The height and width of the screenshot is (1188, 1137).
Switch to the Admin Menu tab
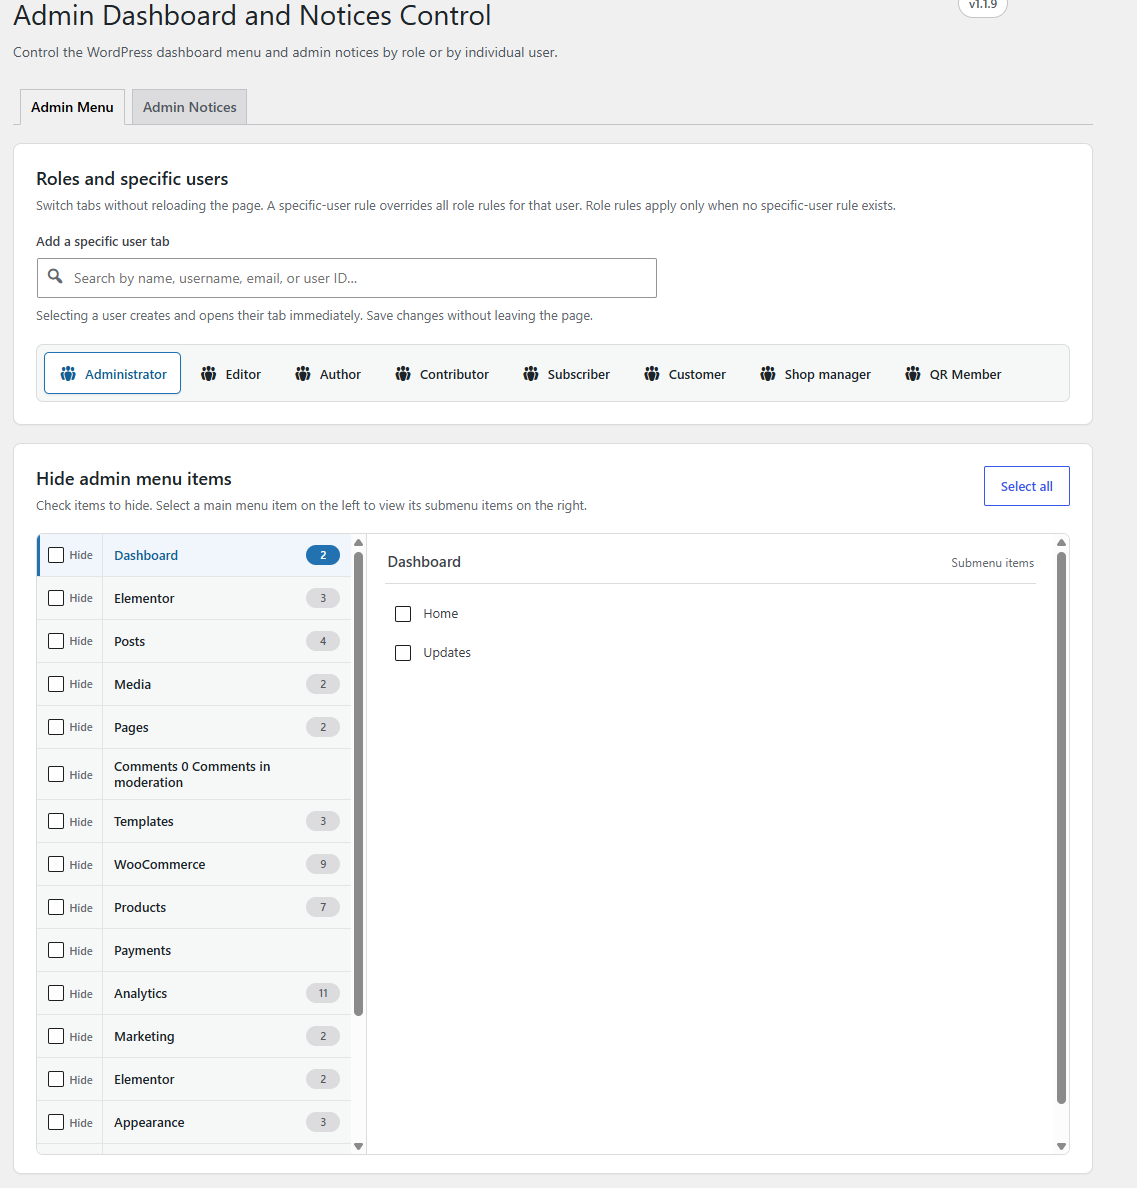72,107
